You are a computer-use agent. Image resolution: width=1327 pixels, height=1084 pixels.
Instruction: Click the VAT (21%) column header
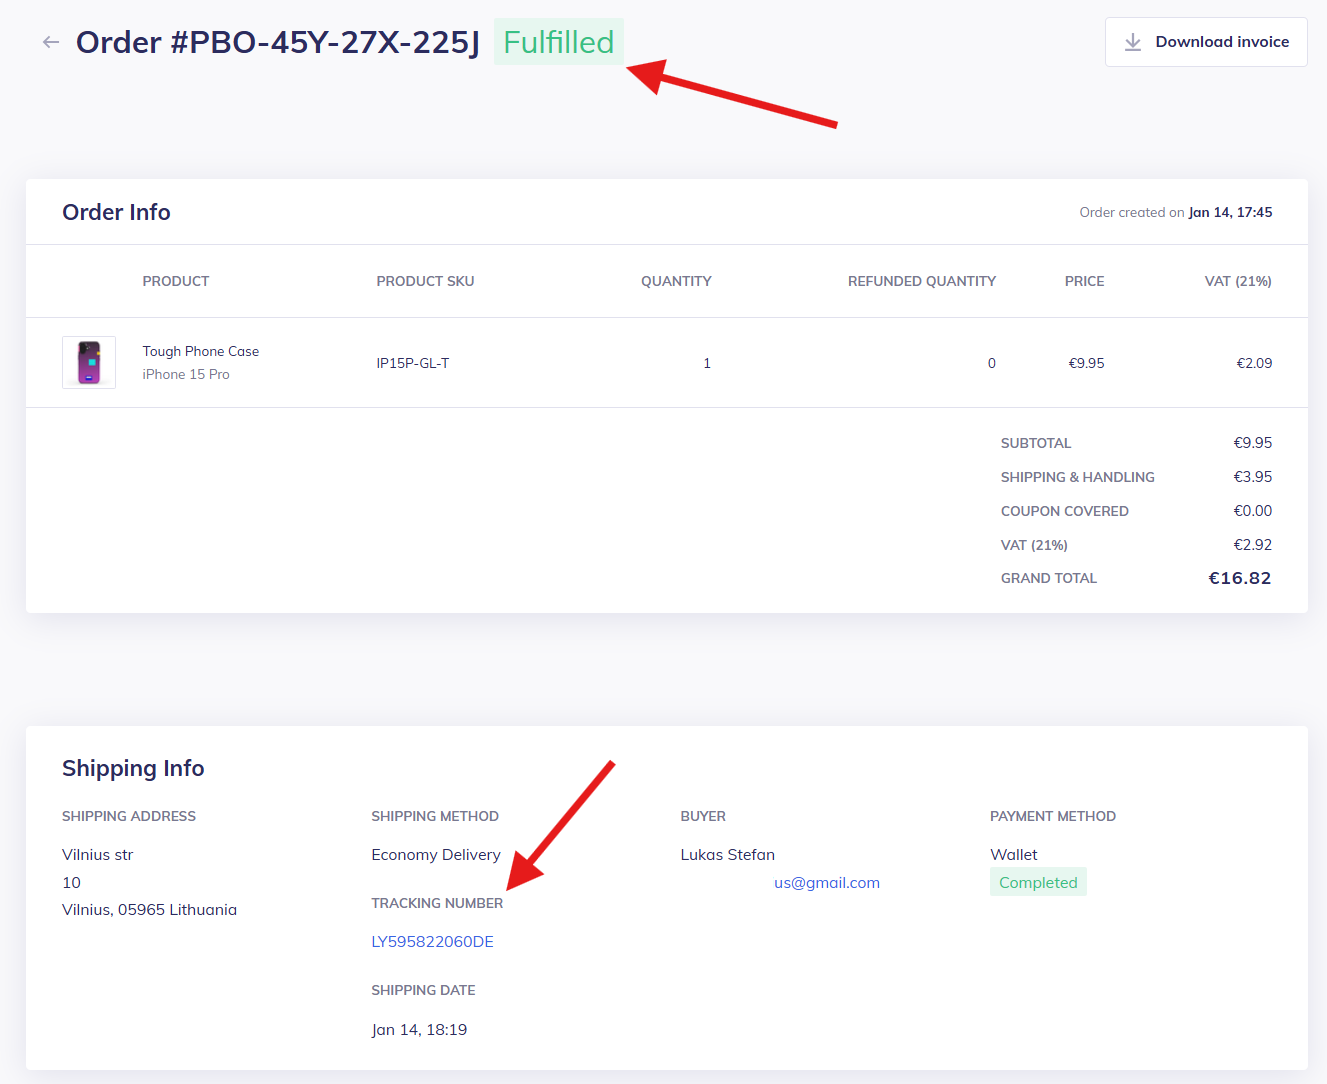tap(1237, 281)
